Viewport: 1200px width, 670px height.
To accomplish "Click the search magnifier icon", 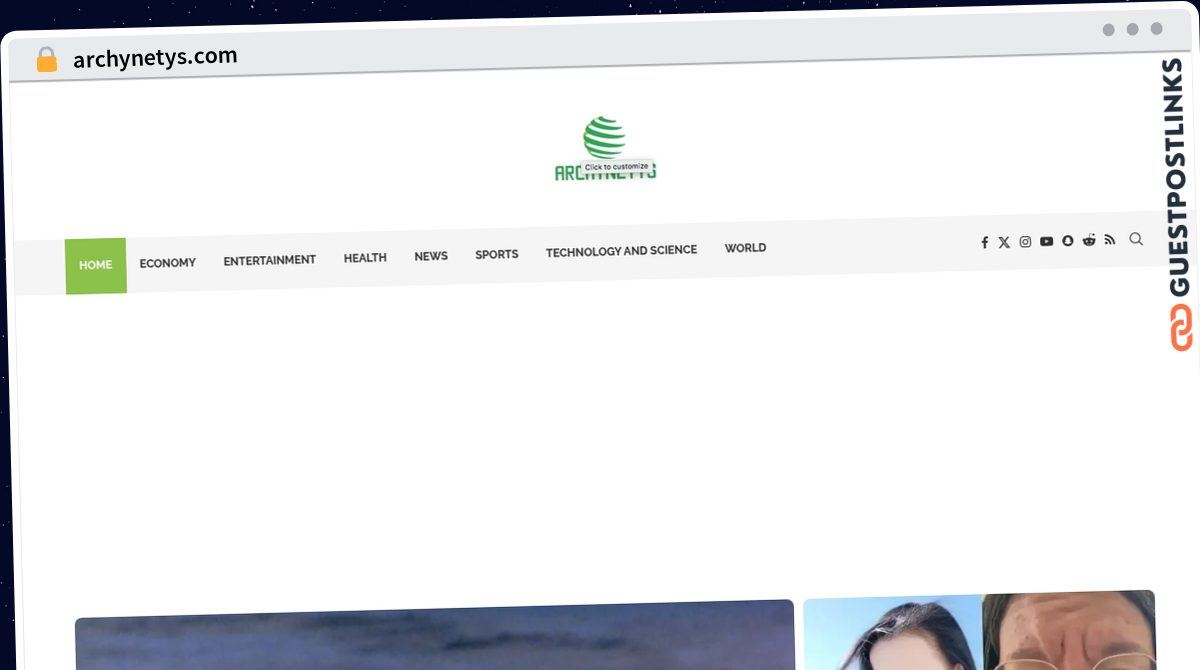I will [x=1136, y=239].
